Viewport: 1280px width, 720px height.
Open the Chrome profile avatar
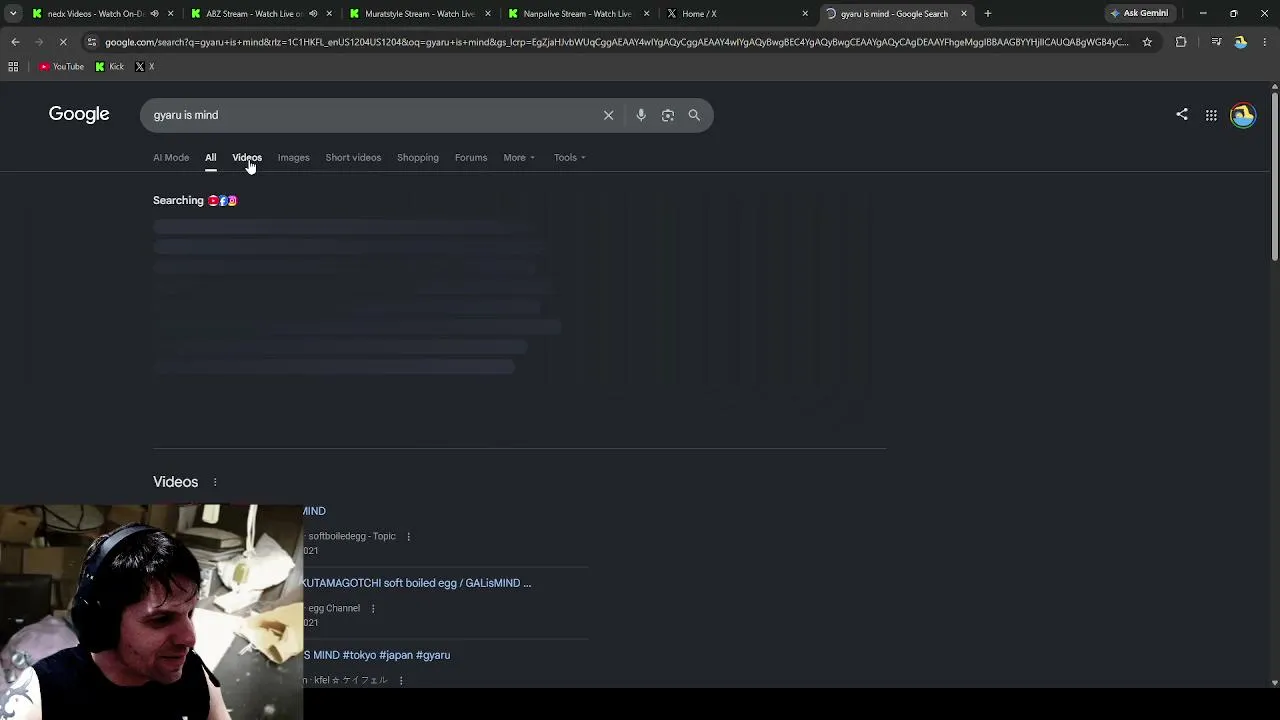1241,42
